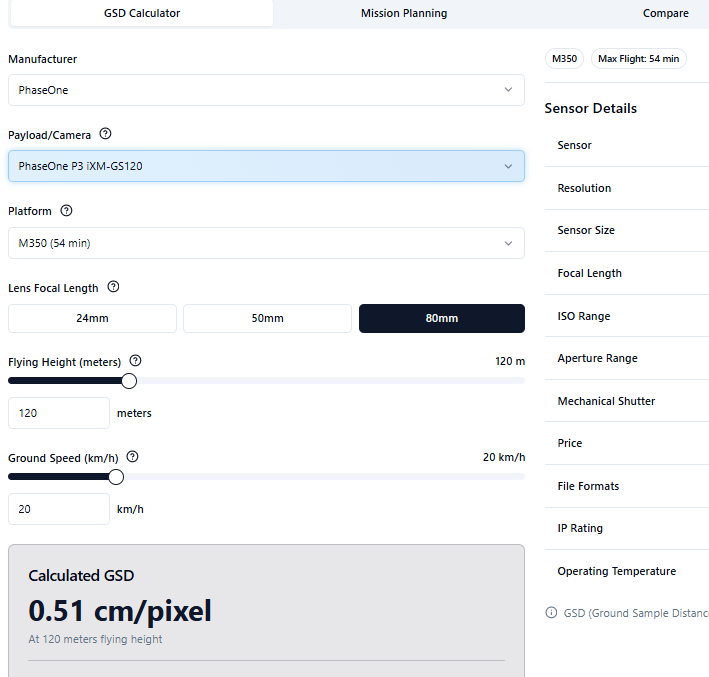Click the At 120 meters flying height caption
The width and height of the screenshot is (709, 677).
tap(95, 639)
